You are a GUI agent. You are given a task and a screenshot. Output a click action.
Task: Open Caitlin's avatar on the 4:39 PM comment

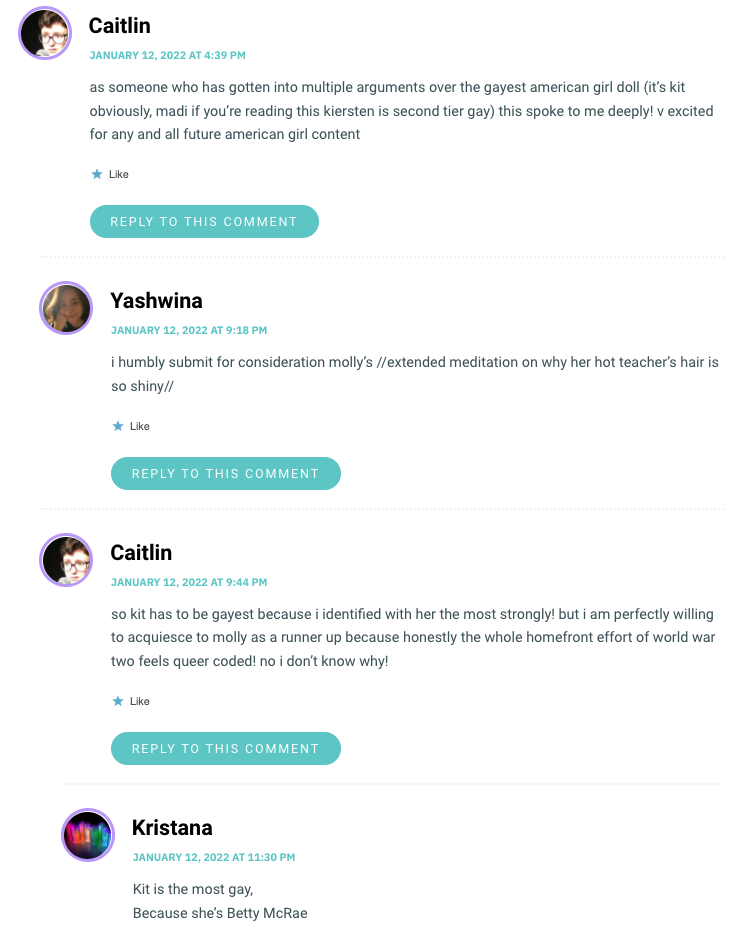pos(45,33)
